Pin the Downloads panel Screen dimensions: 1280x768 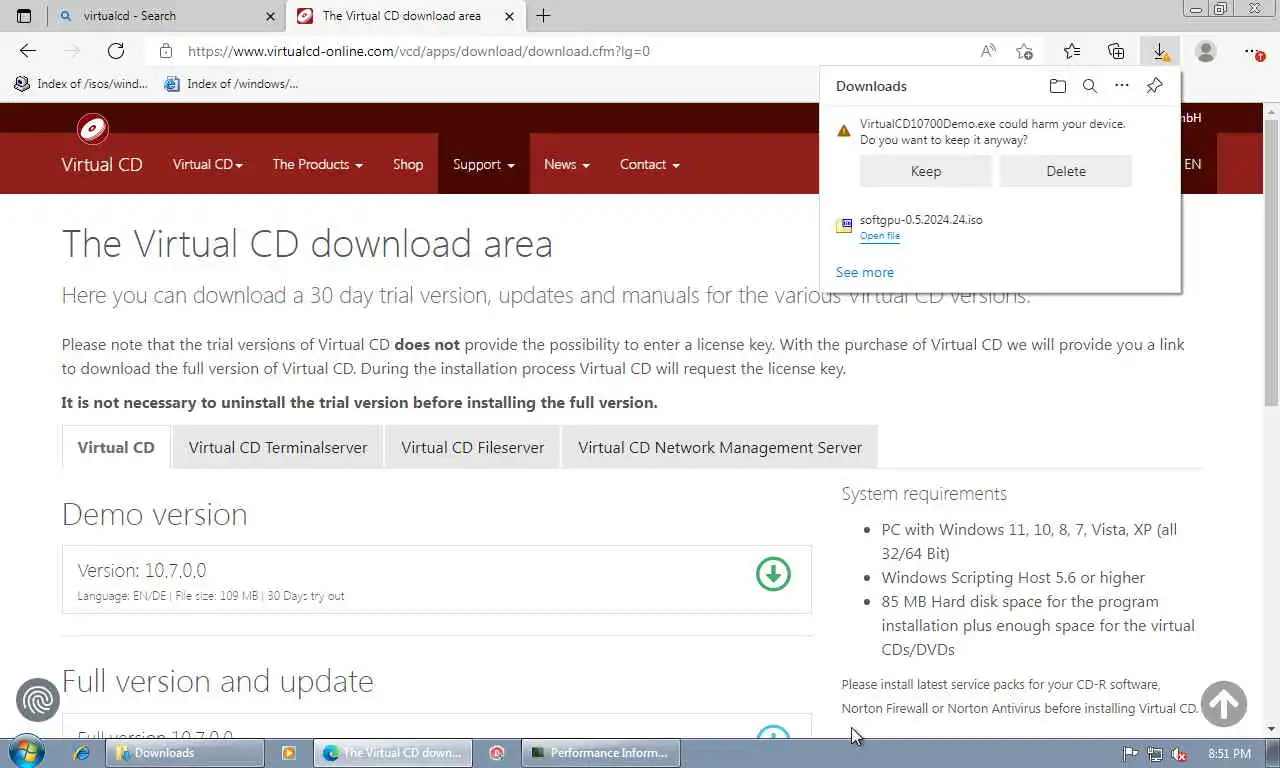click(x=1154, y=86)
